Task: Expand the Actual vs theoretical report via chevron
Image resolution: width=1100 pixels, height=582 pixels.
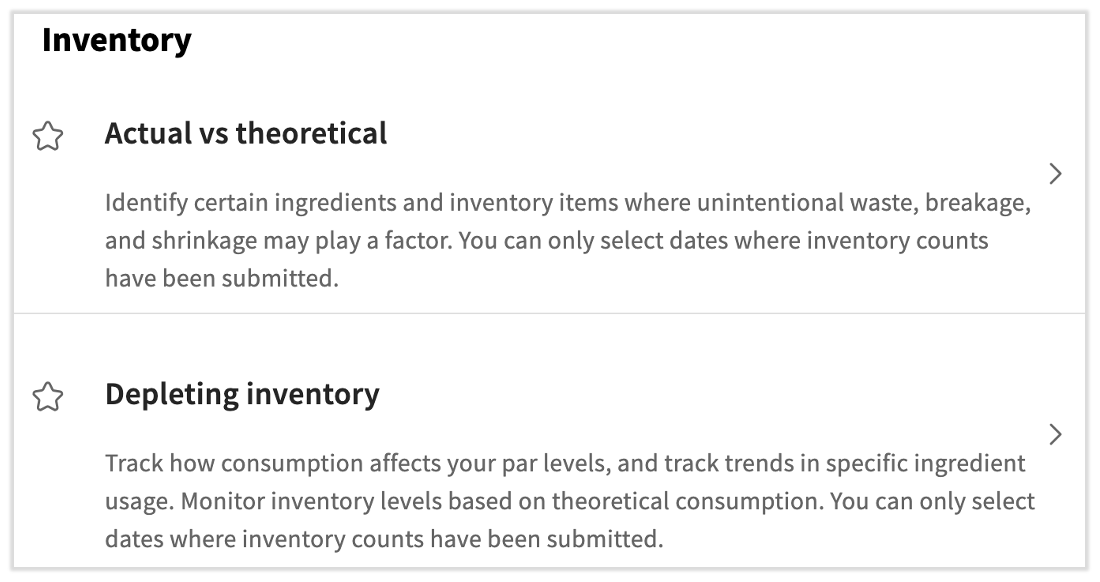Action: (x=1056, y=173)
